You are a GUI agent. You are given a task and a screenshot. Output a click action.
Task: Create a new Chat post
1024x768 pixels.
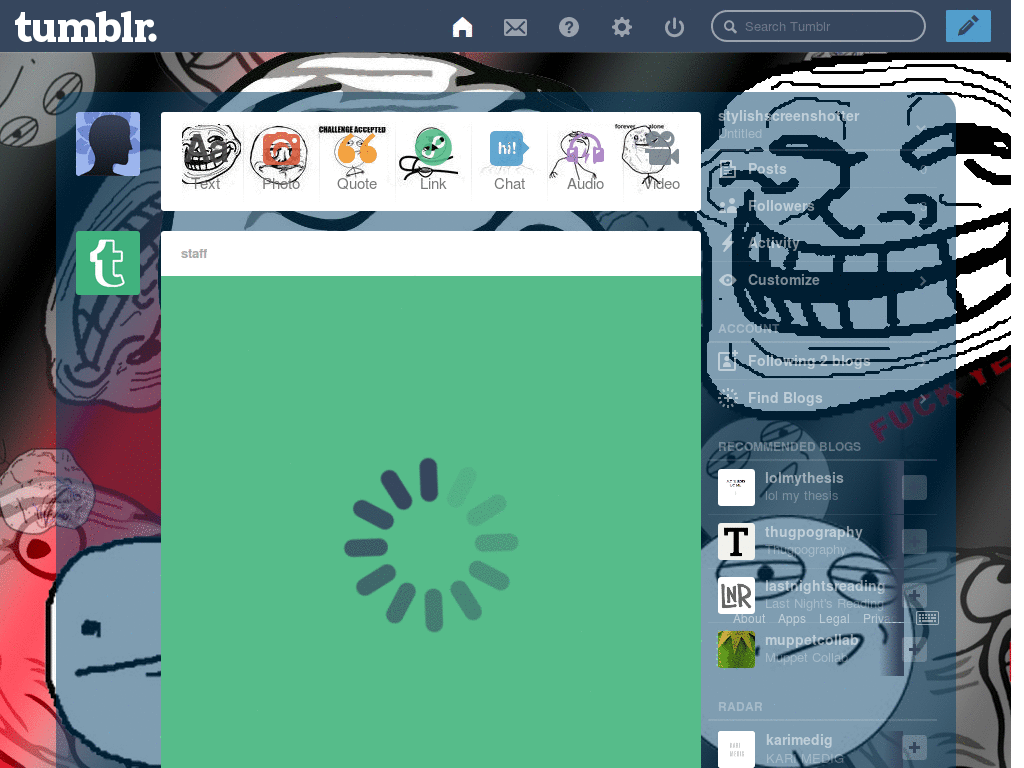(x=509, y=159)
